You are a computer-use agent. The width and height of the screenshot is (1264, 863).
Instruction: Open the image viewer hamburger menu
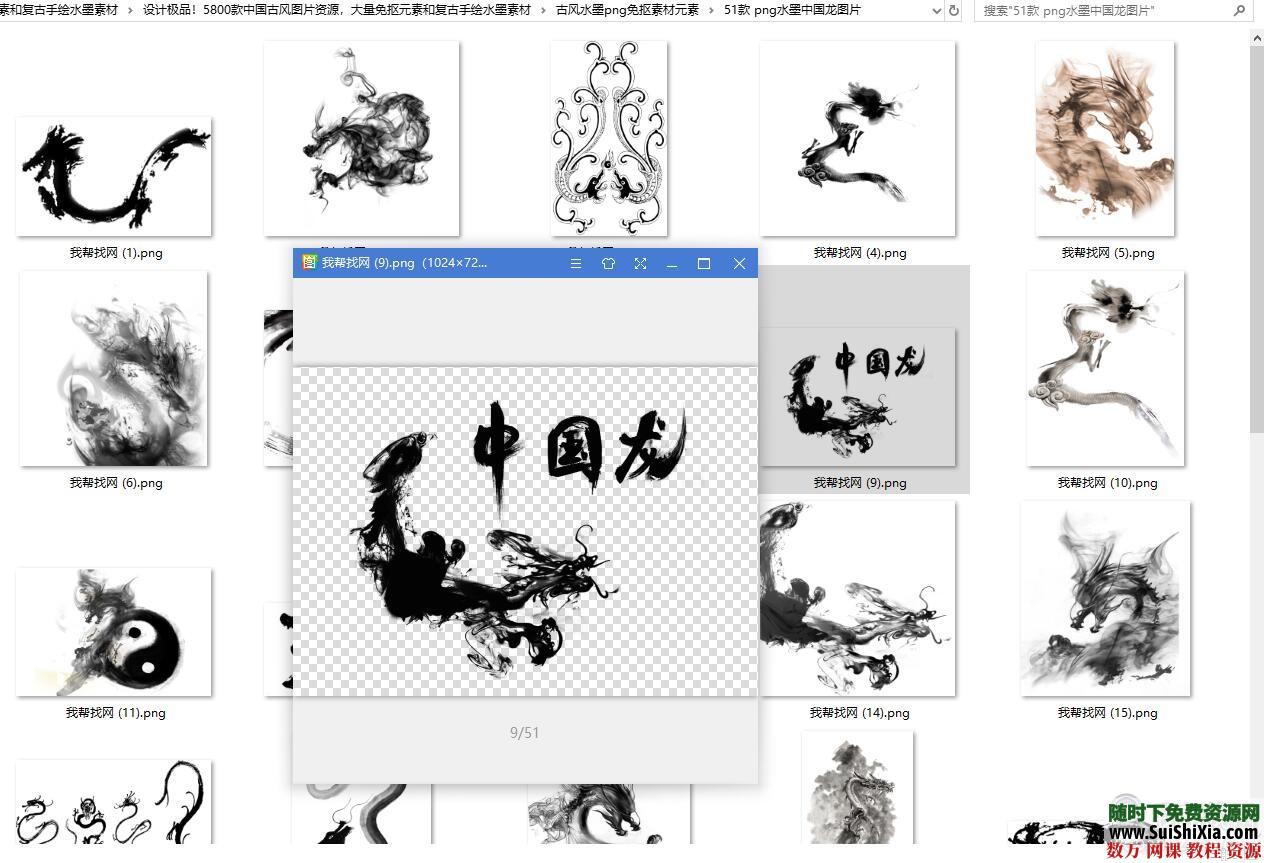(x=576, y=263)
